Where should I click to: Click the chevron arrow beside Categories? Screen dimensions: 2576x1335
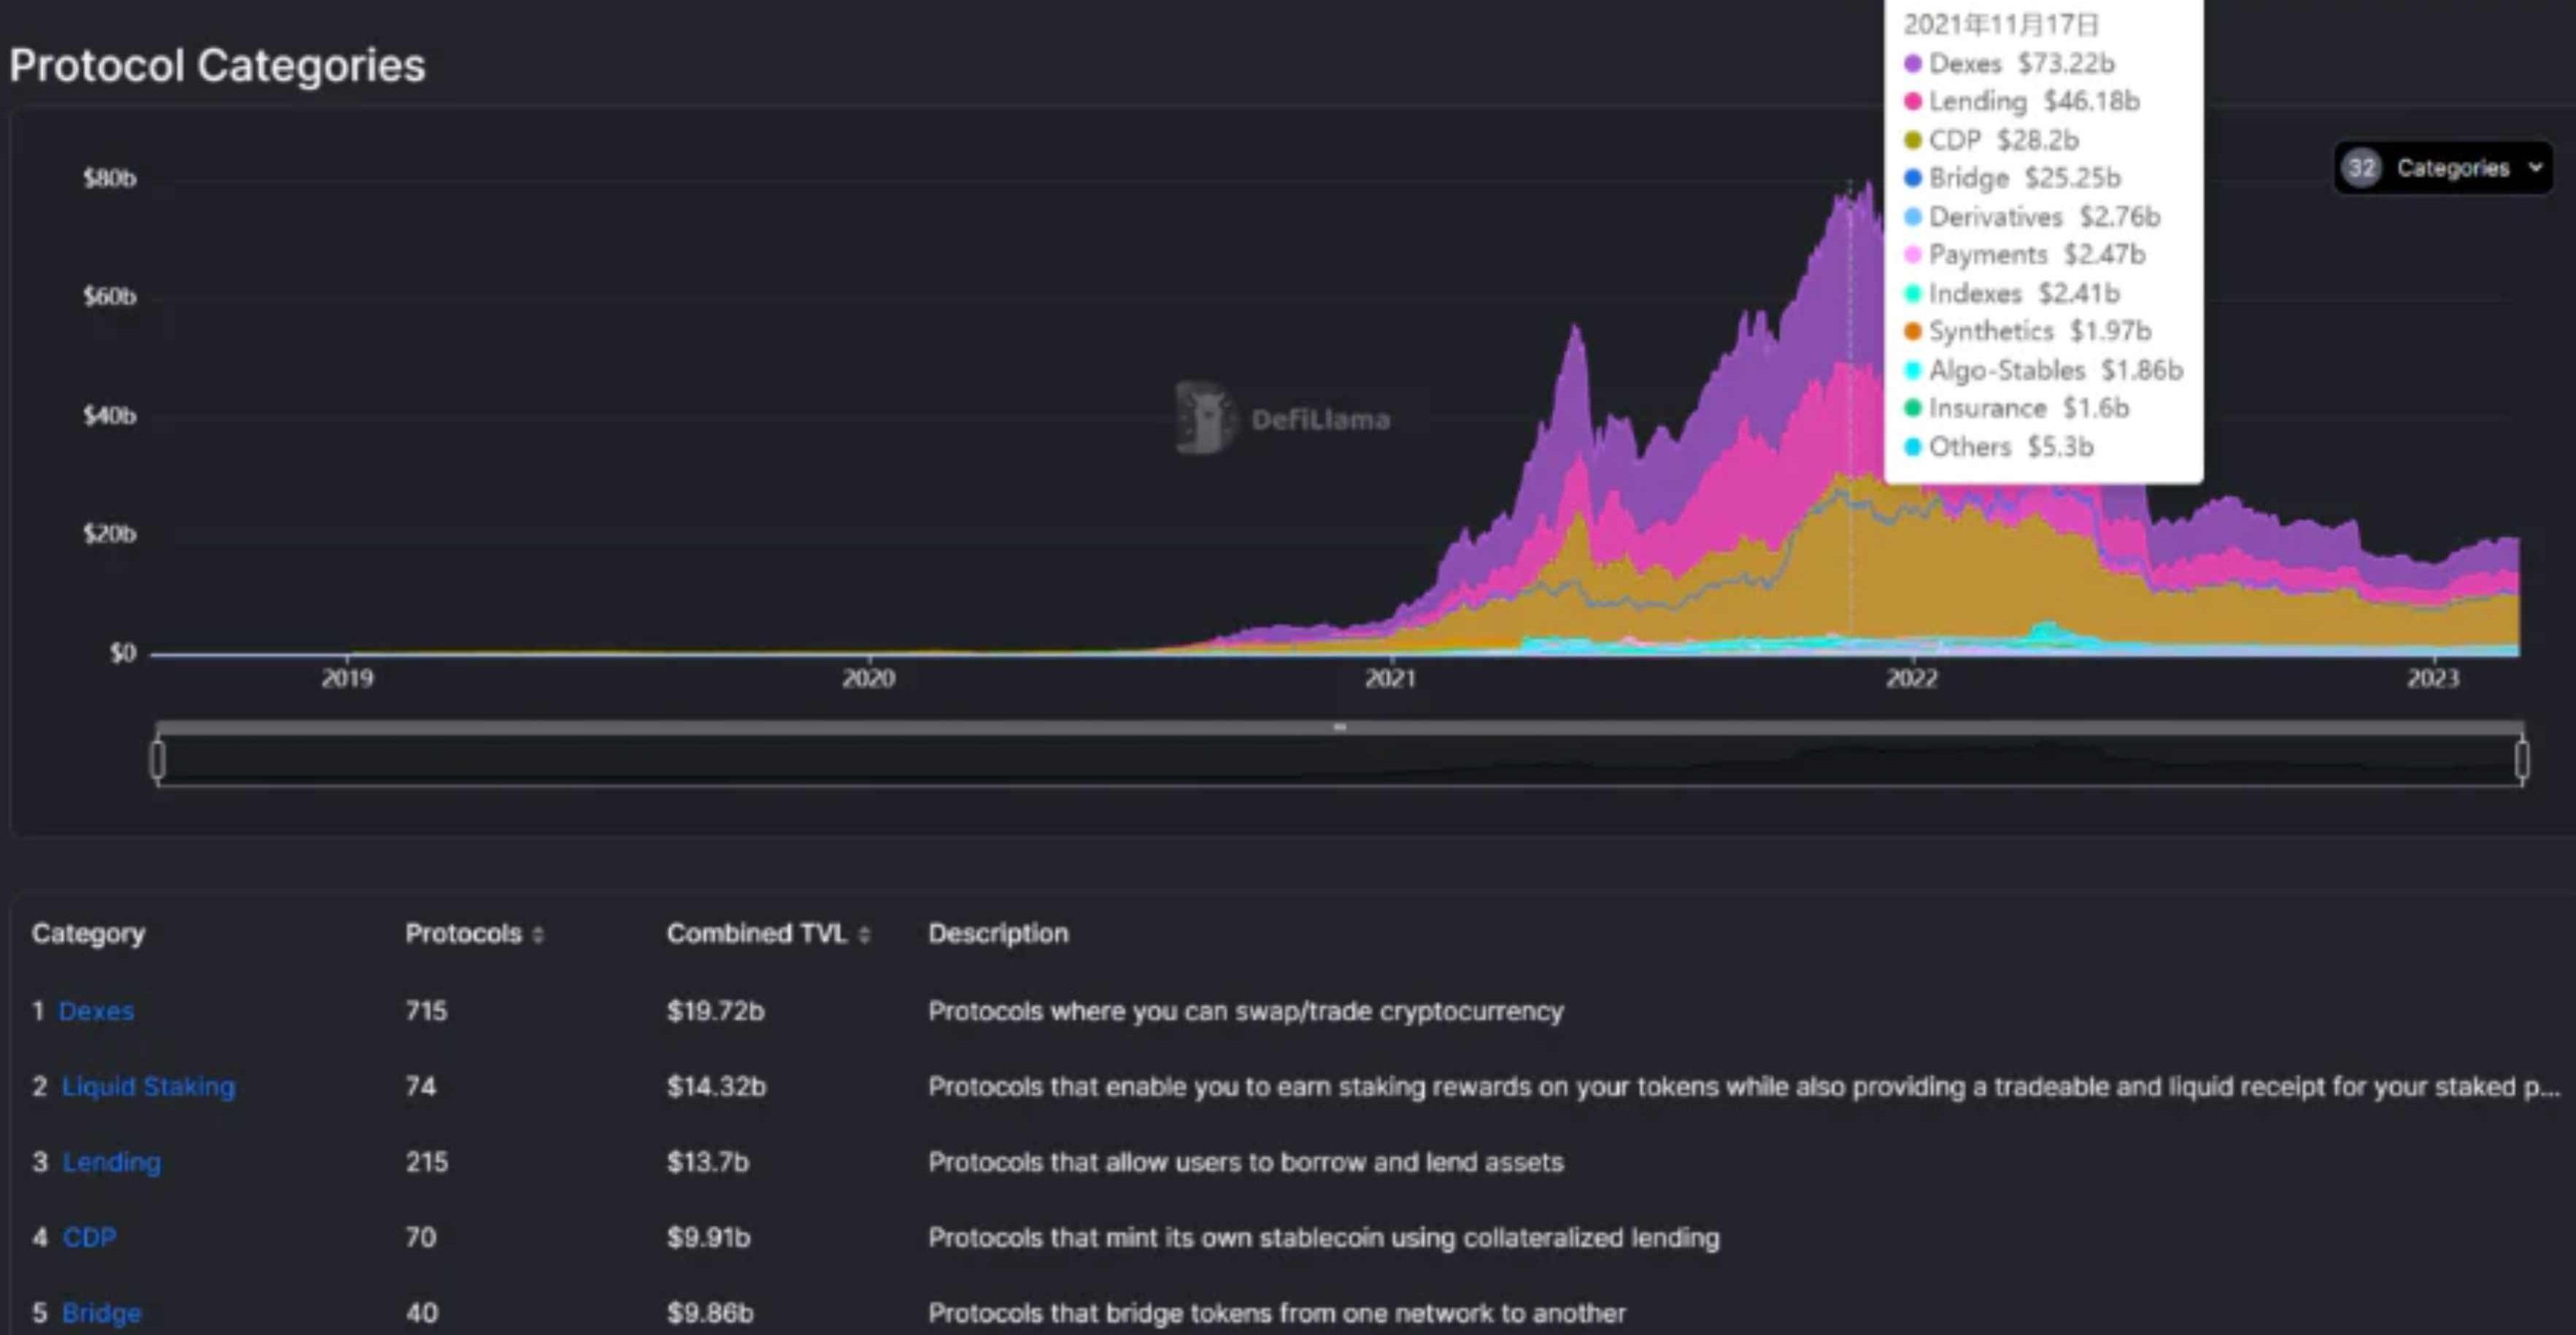tap(2535, 168)
